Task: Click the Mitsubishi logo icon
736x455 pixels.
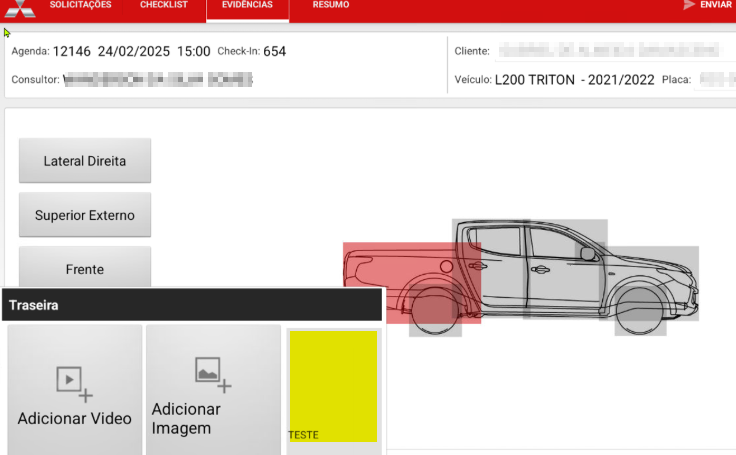Action: tap(20, 8)
